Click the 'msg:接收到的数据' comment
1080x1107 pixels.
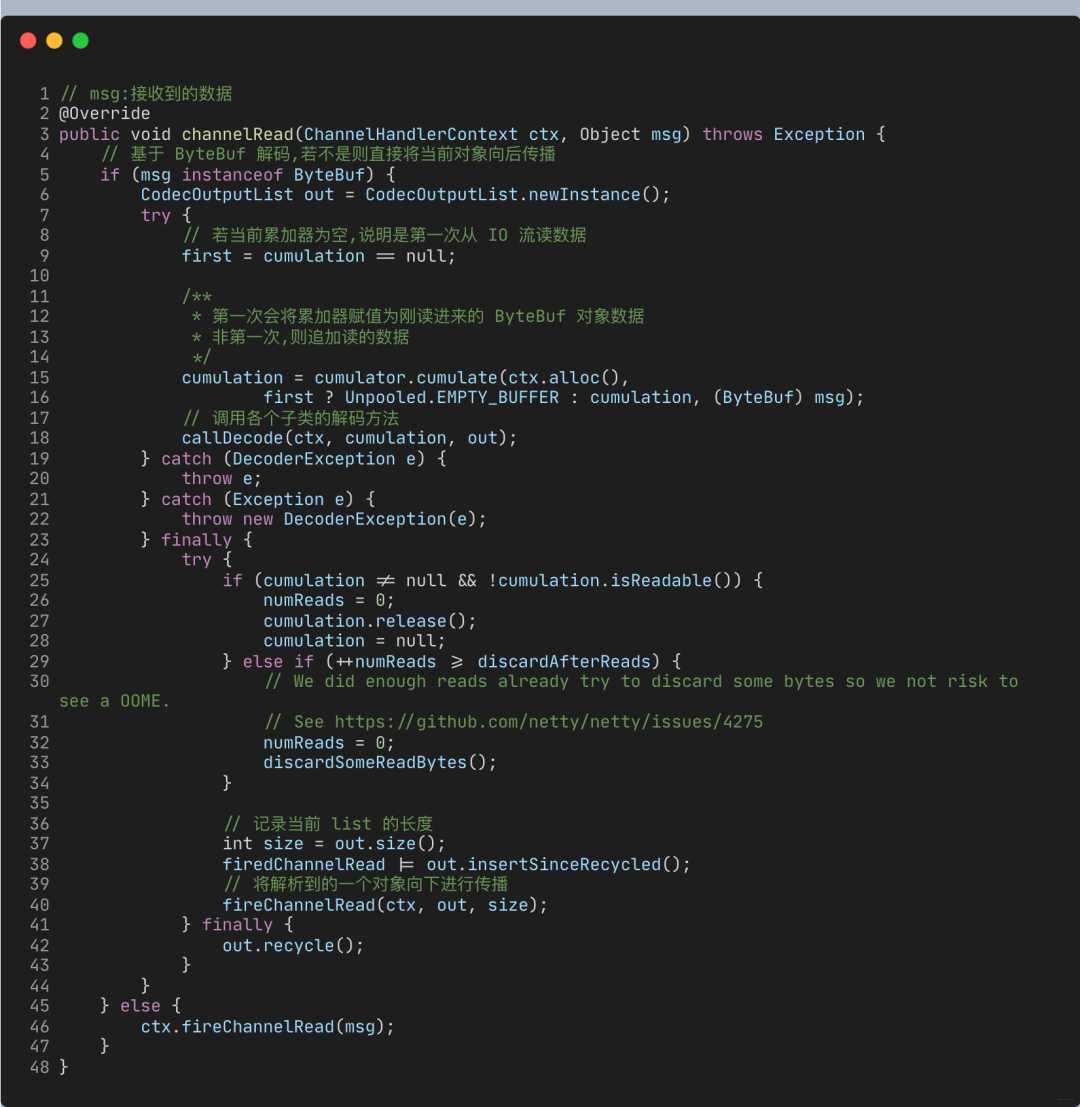coord(160,94)
